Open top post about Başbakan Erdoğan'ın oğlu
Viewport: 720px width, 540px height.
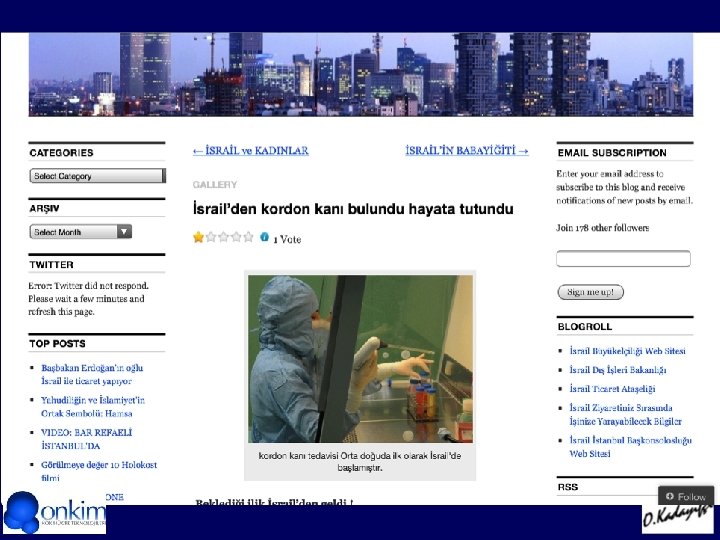coord(92,374)
